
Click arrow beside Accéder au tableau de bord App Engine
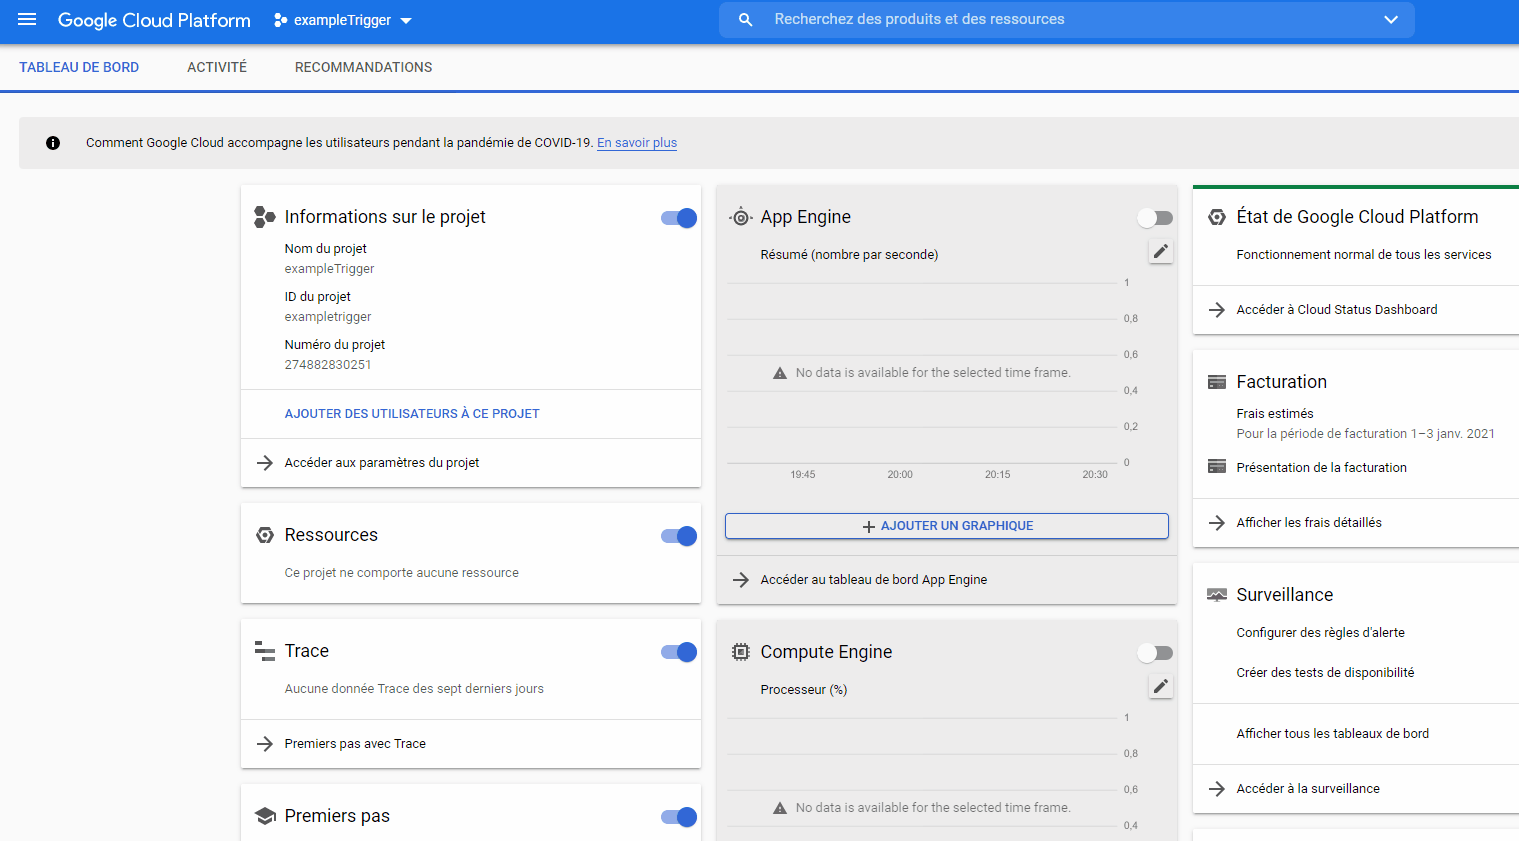pyautogui.click(x=741, y=580)
